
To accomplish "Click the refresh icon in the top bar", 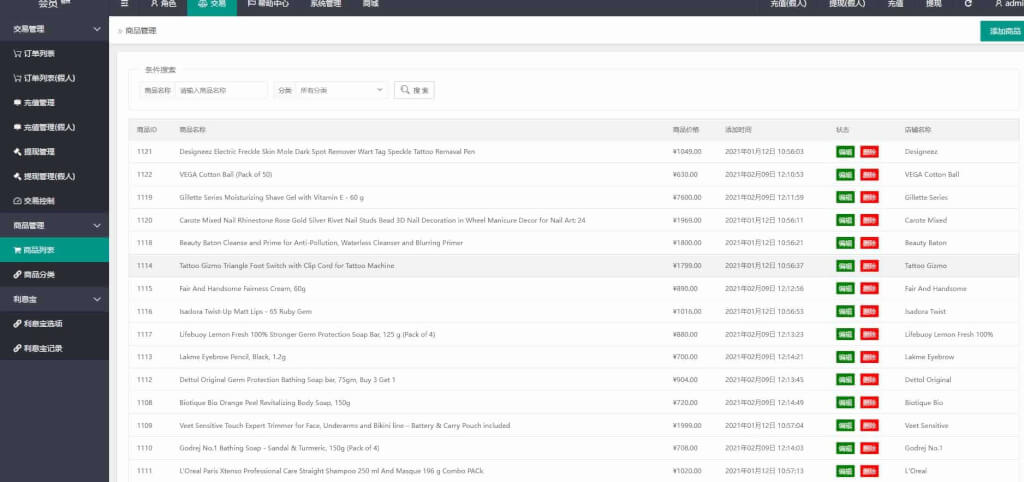I will click(x=968, y=4).
